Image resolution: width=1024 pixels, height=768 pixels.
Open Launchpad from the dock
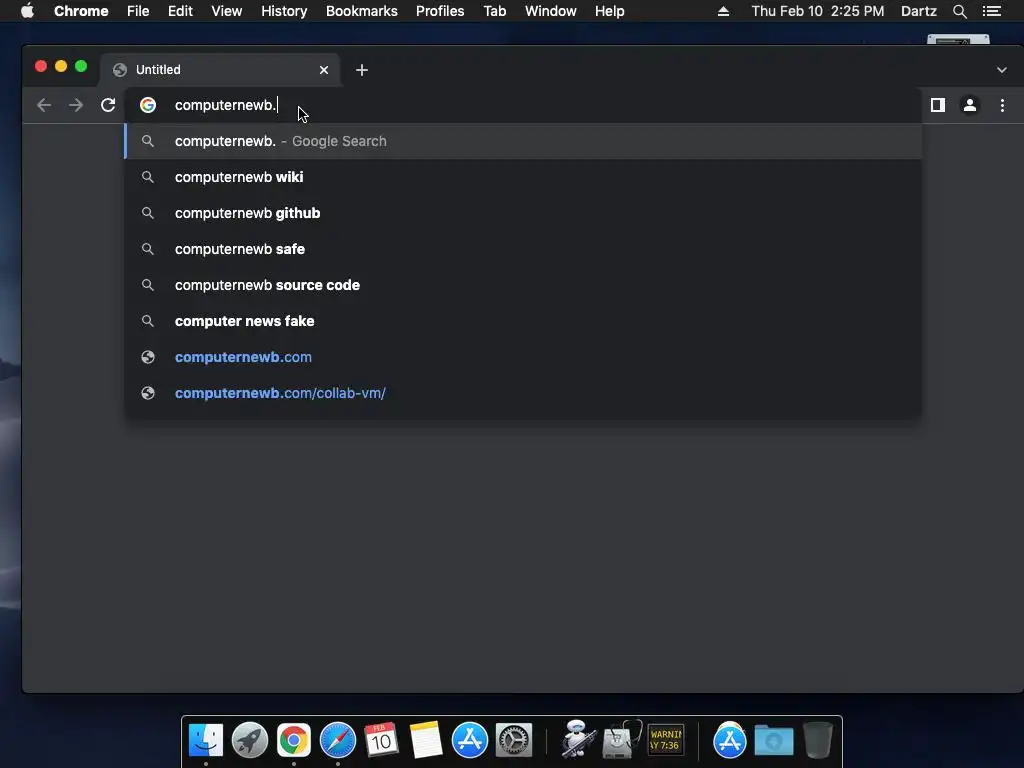(249, 740)
